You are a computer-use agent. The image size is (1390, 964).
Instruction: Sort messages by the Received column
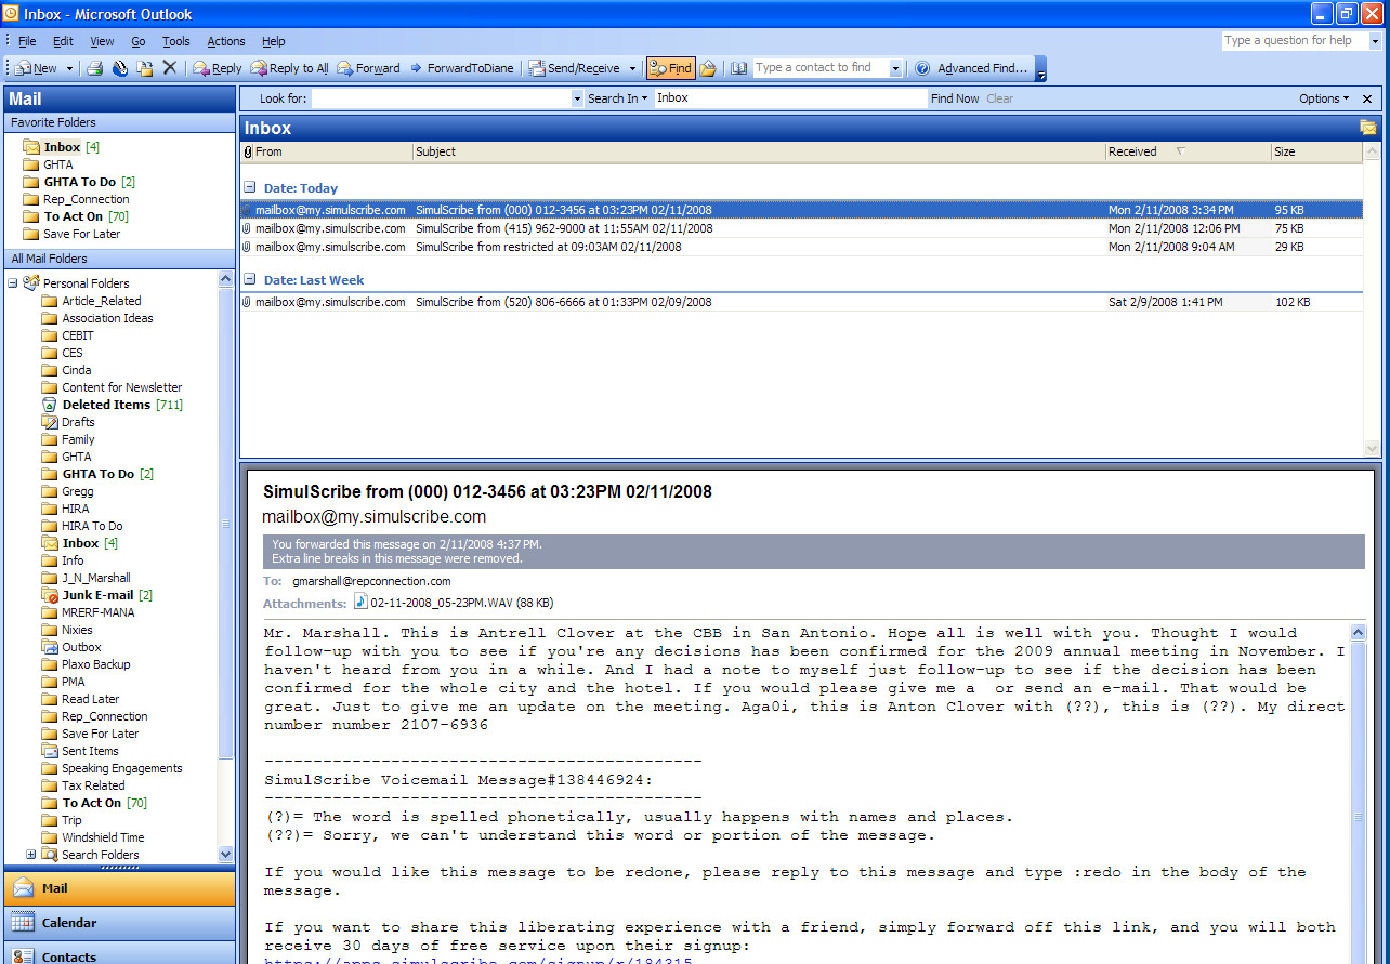point(1188,152)
